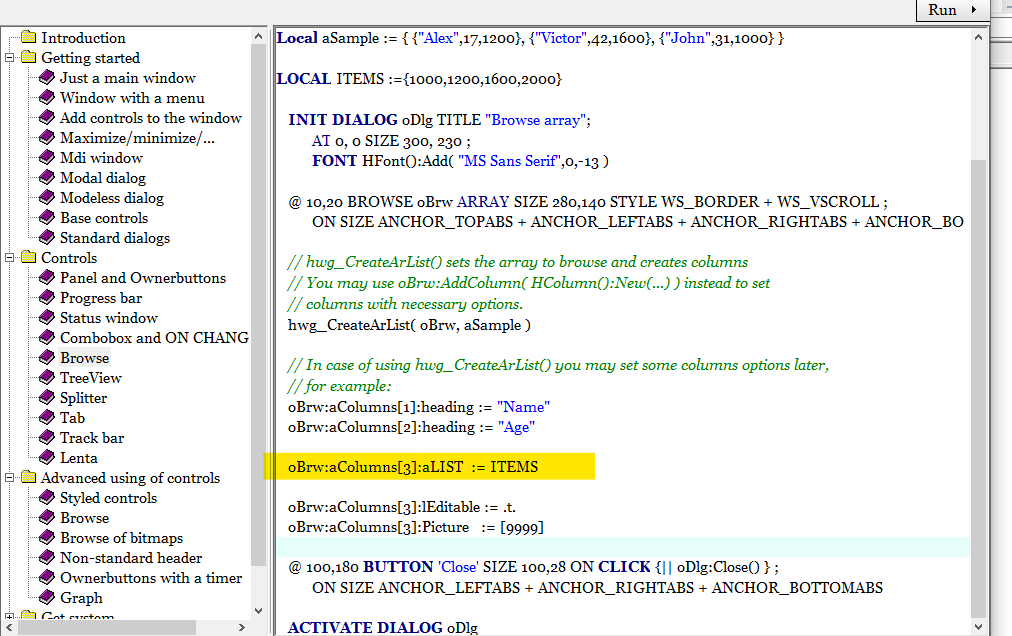Open the Track bar topic
1012x636 pixels.
click(x=92, y=438)
